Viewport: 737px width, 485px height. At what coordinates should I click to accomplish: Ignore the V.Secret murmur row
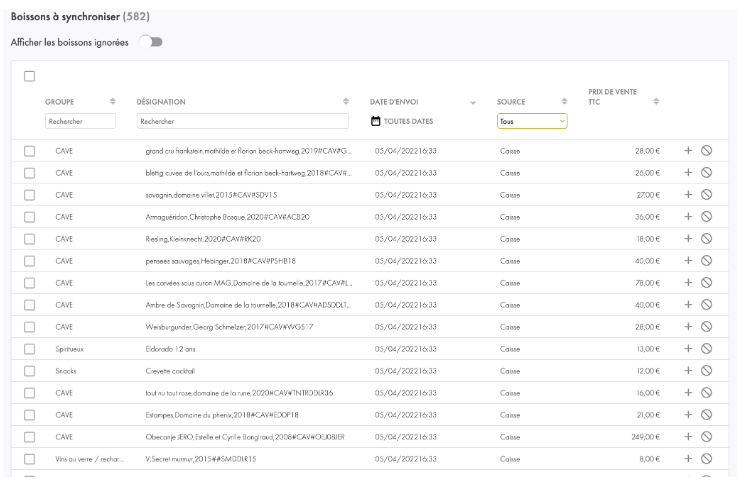pyautogui.click(x=706, y=459)
